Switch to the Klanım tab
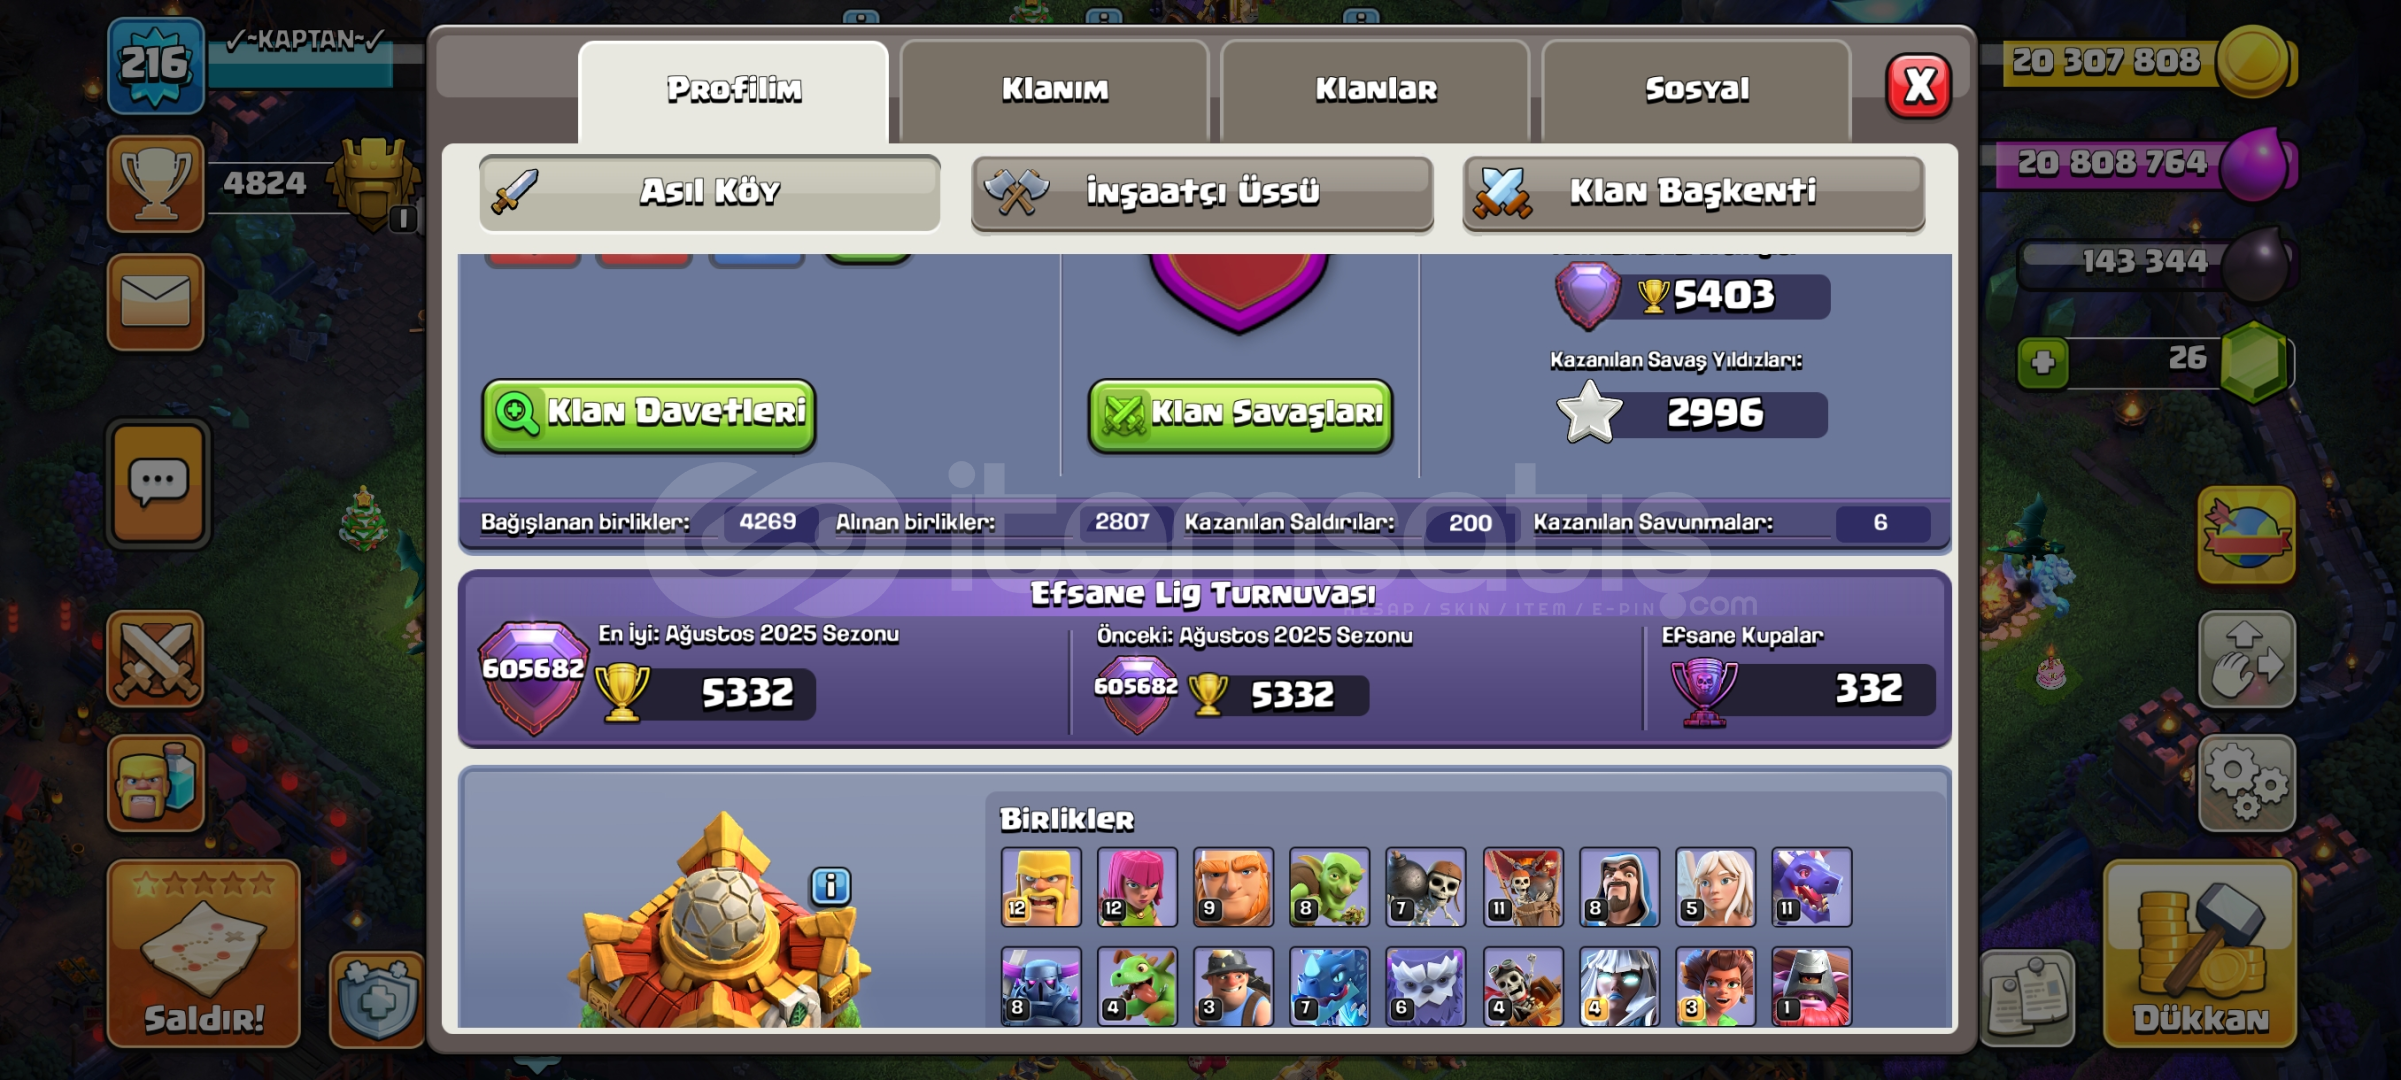Screen dimensions: 2401x1080 pyautogui.click(x=1055, y=90)
